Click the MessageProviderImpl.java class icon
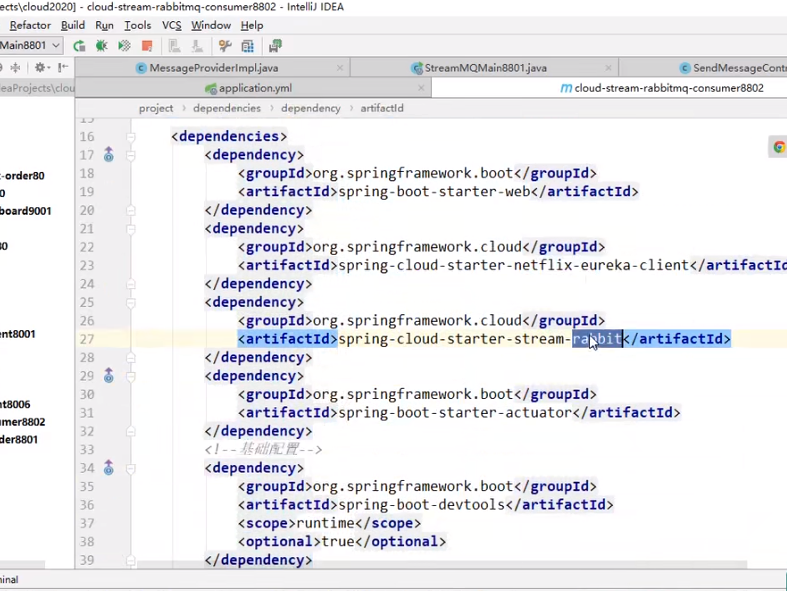787x591 pixels. point(142,68)
